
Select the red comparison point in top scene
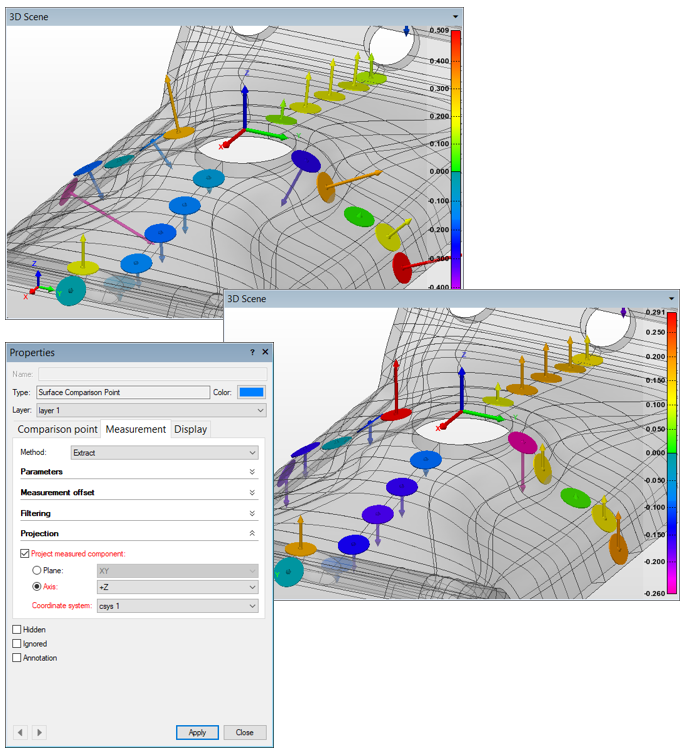[402, 267]
